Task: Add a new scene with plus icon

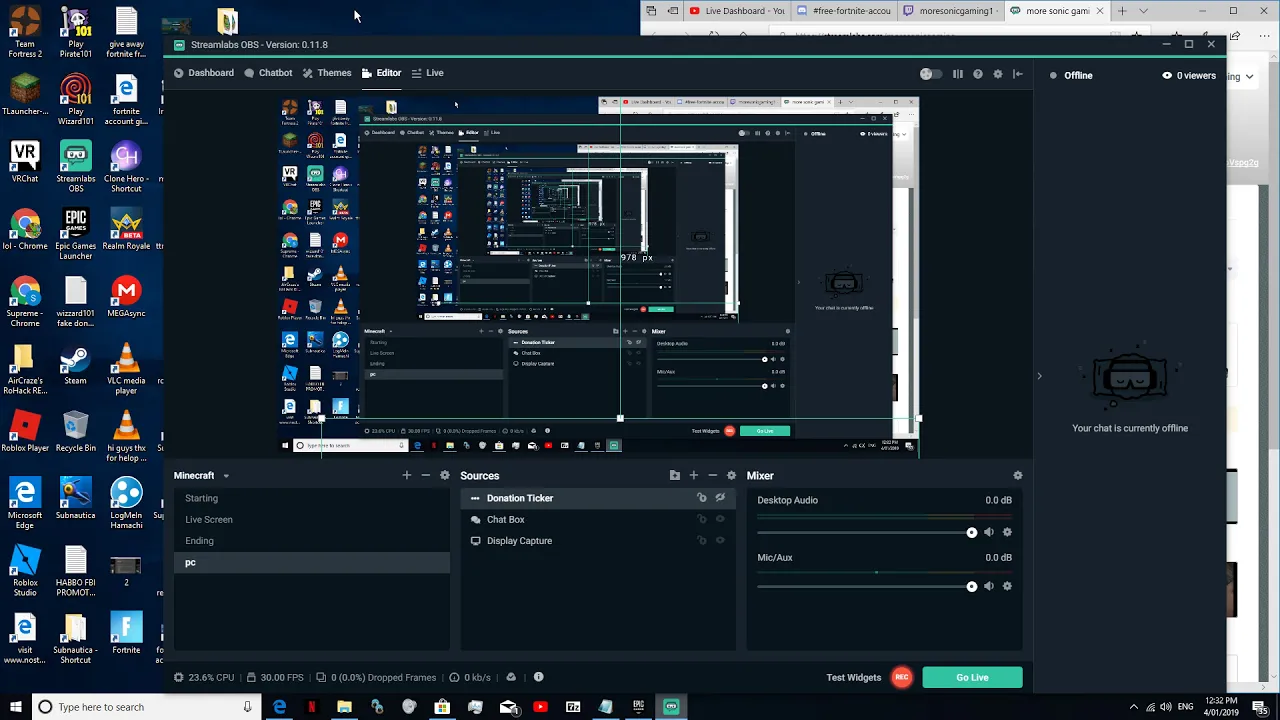Action: [406, 476]
